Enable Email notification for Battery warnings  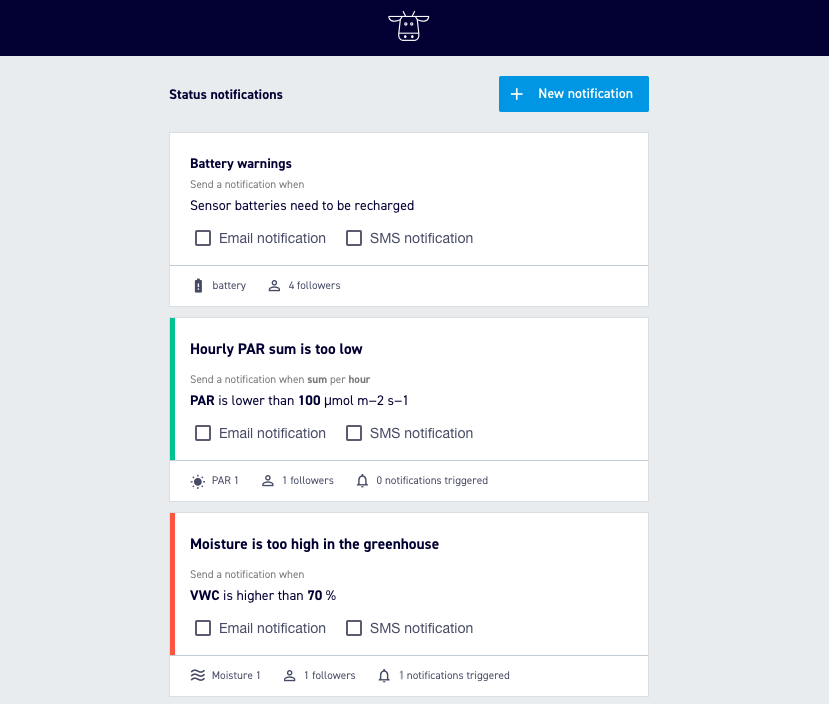[x=203, y=238]
